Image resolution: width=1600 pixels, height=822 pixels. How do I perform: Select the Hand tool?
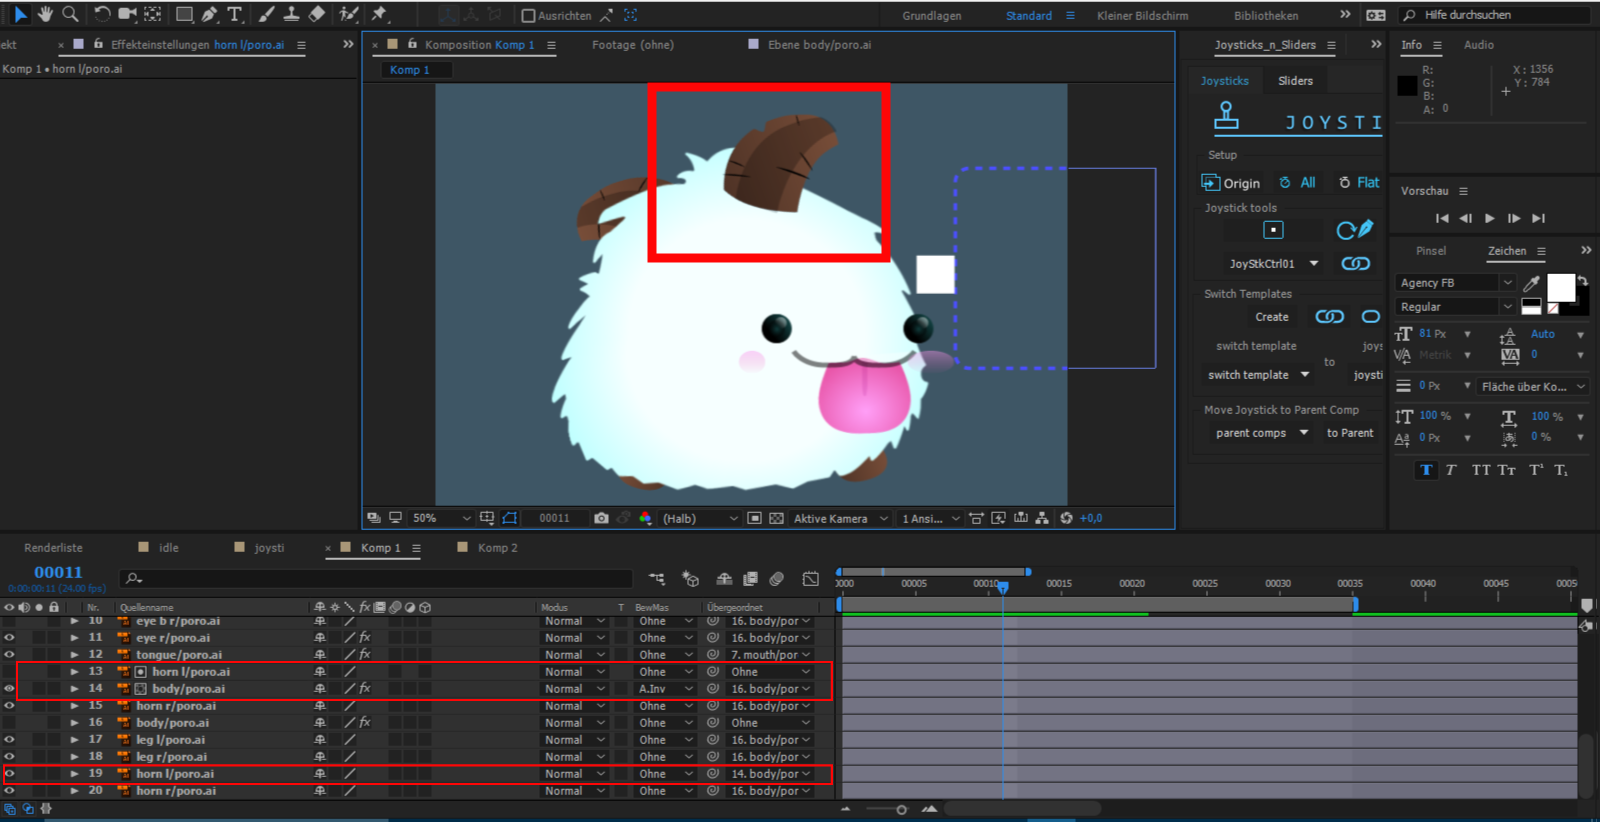pyautogui.click(x=45, y=14)
